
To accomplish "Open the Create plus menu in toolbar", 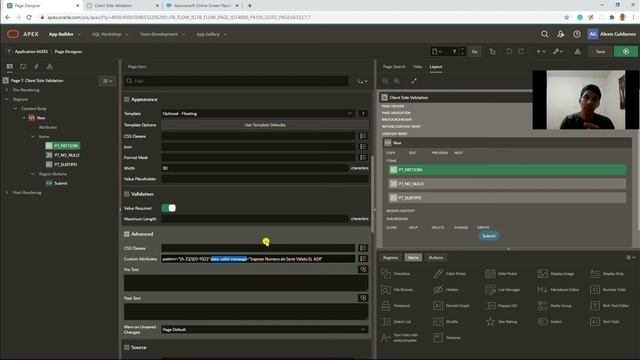I will tap(540, 51).
